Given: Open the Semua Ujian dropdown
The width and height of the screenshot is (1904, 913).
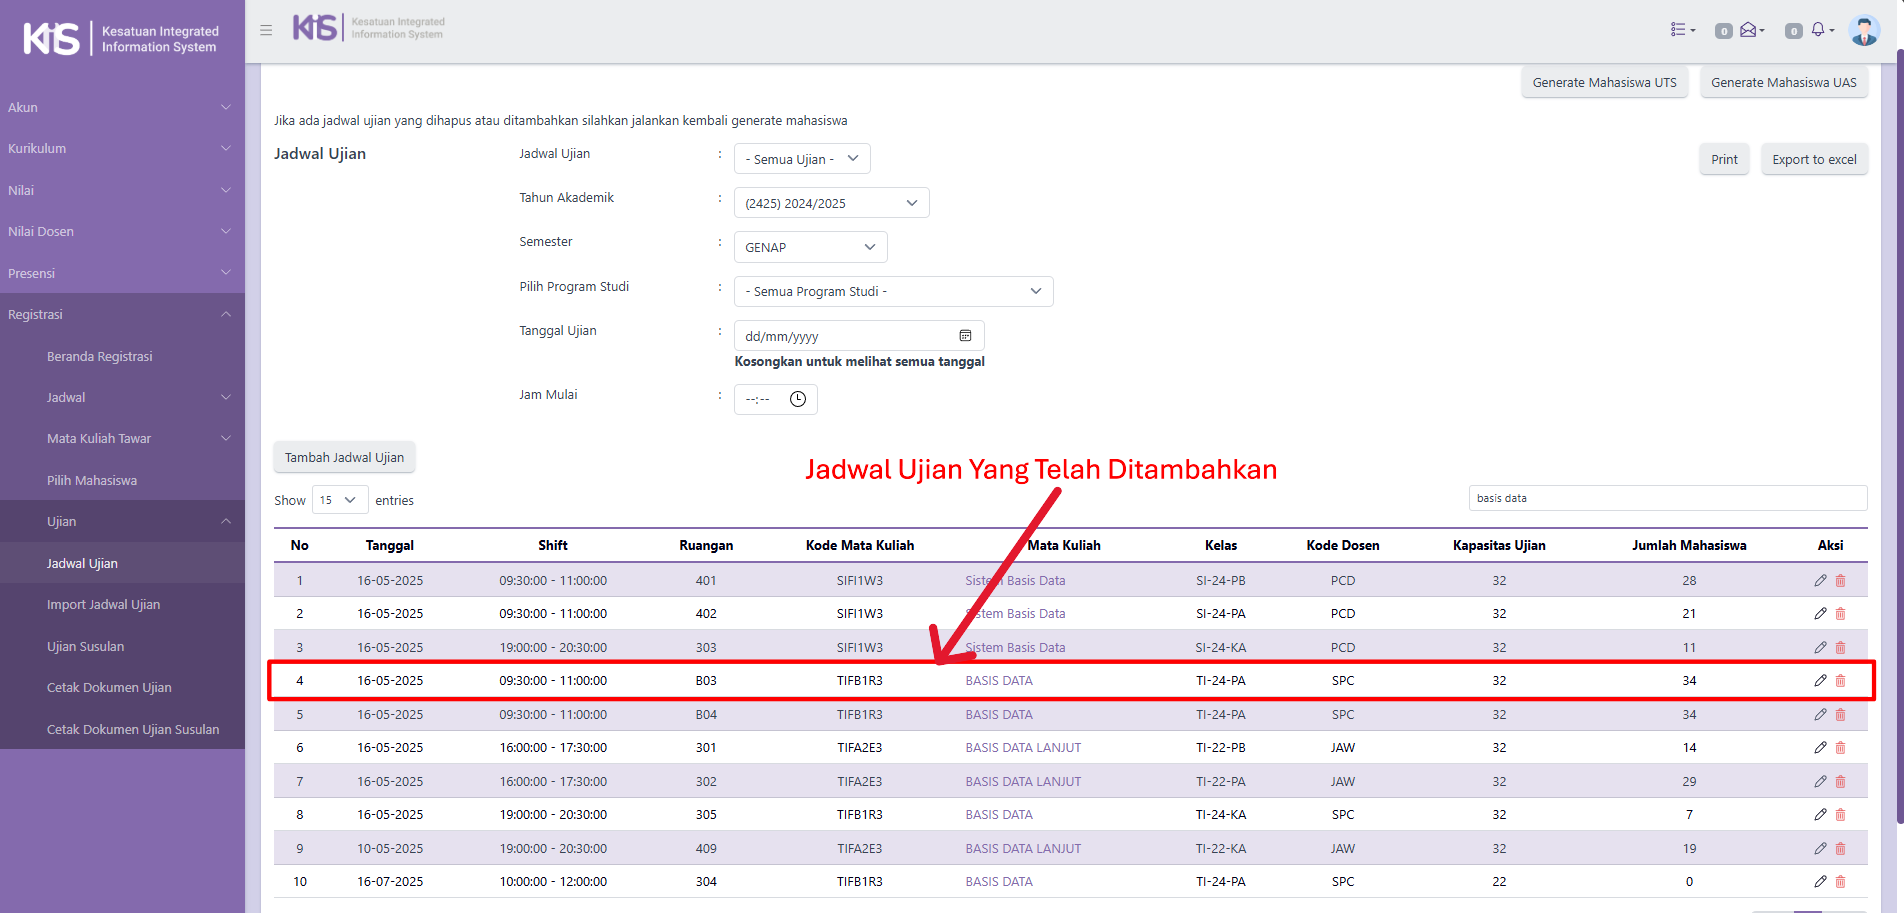Looking at the screenshot, I should point(802,159).
